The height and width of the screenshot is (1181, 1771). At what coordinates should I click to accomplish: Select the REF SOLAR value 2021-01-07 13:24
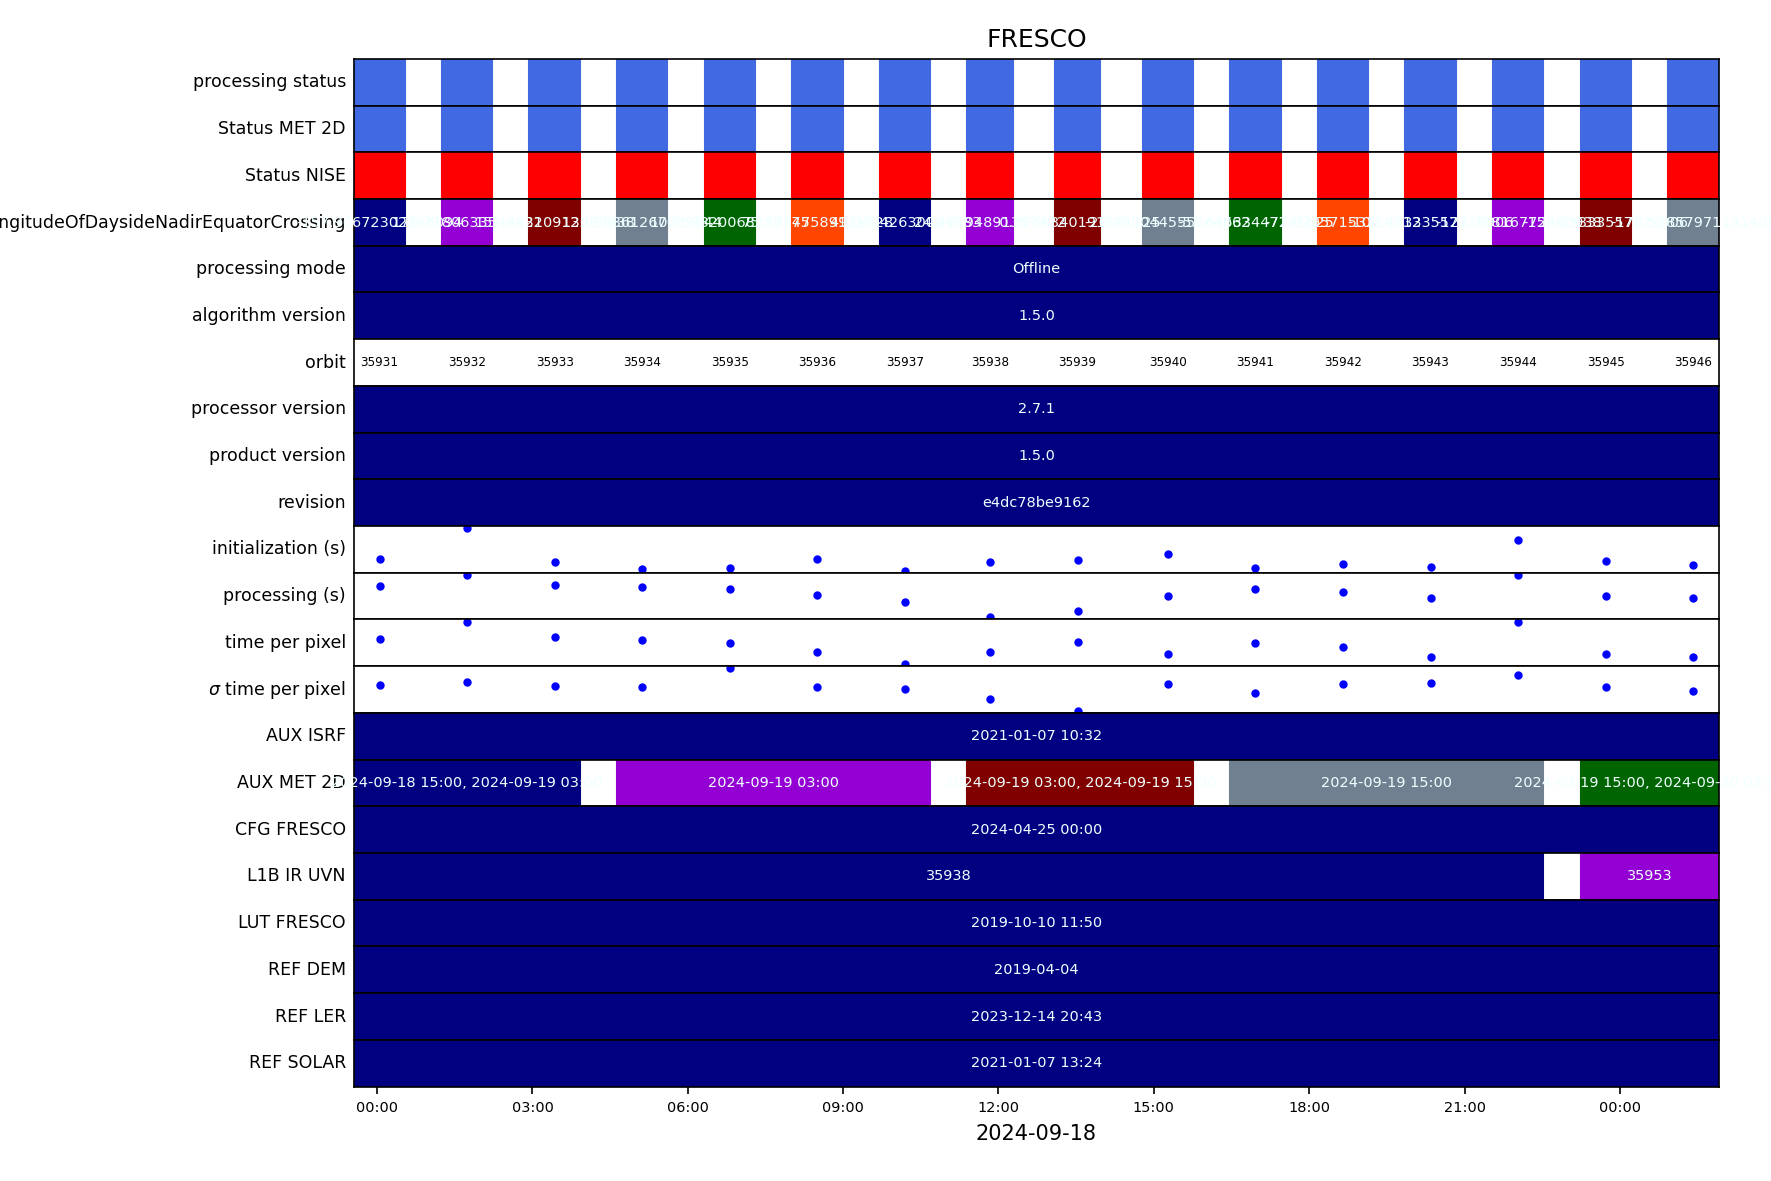coord(1036,1063)
